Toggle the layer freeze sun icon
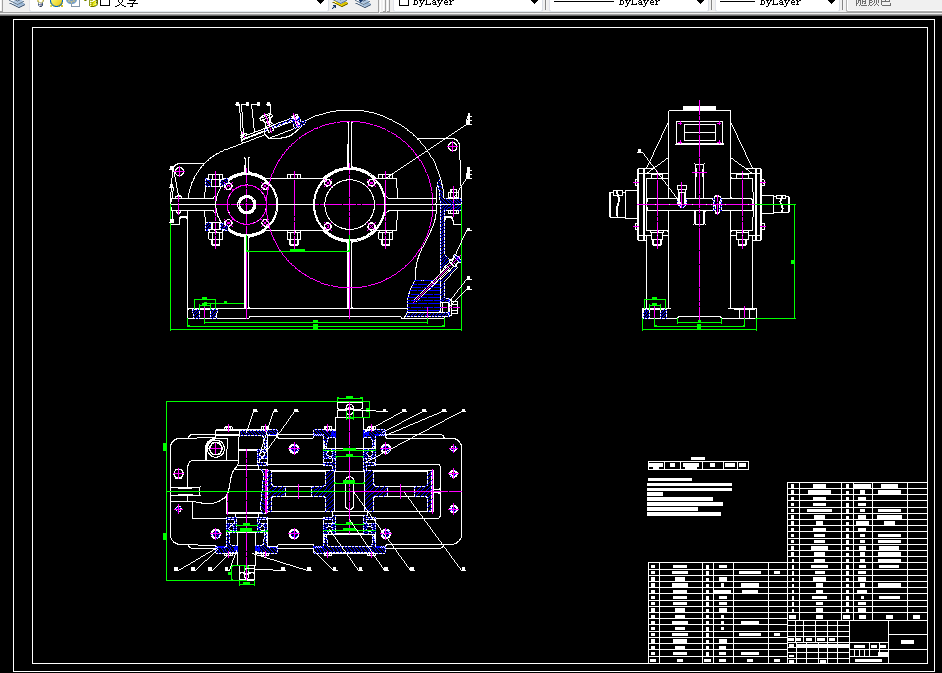 (x=56, y=3)
